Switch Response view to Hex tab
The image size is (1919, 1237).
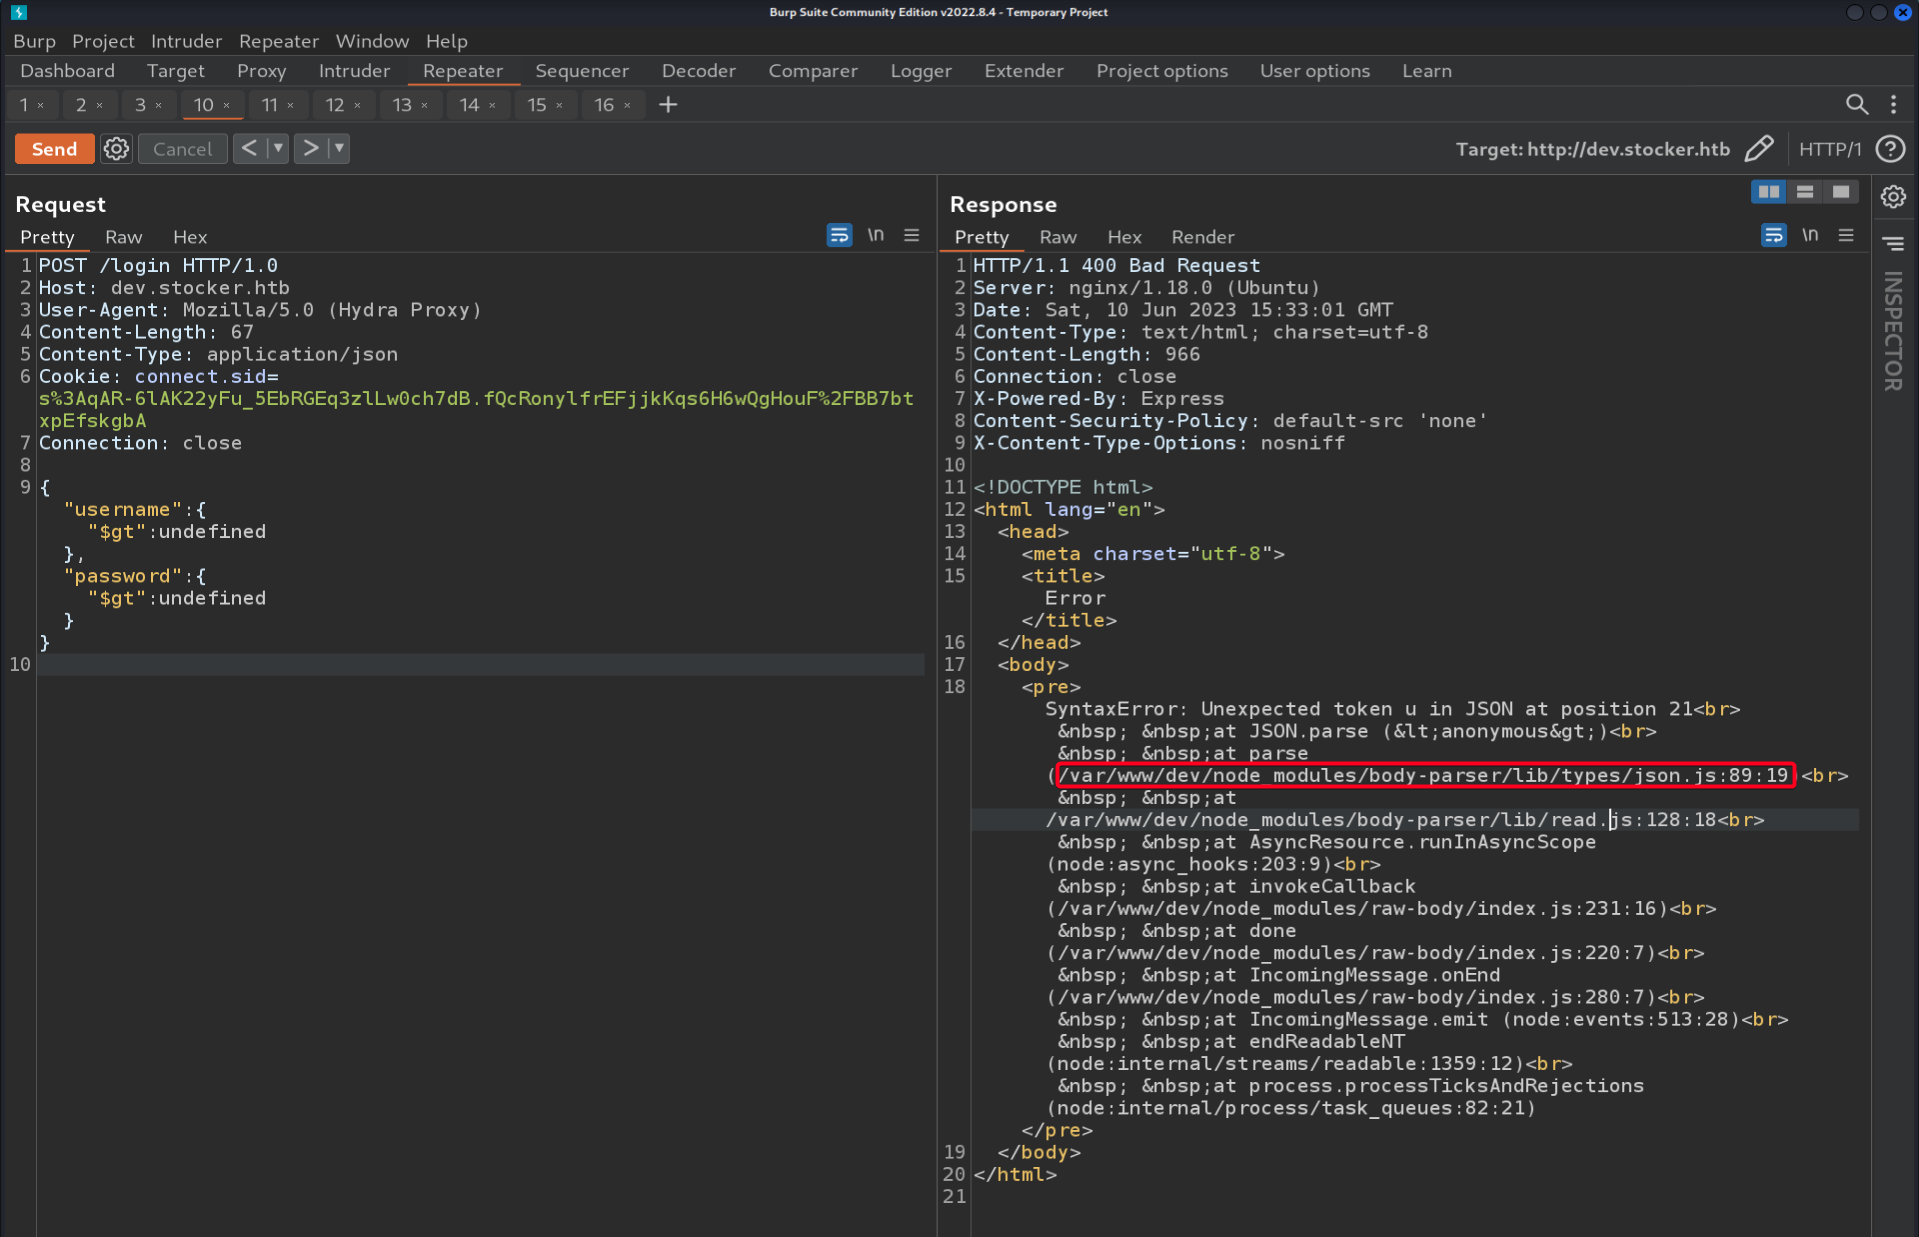(1124, 237)
